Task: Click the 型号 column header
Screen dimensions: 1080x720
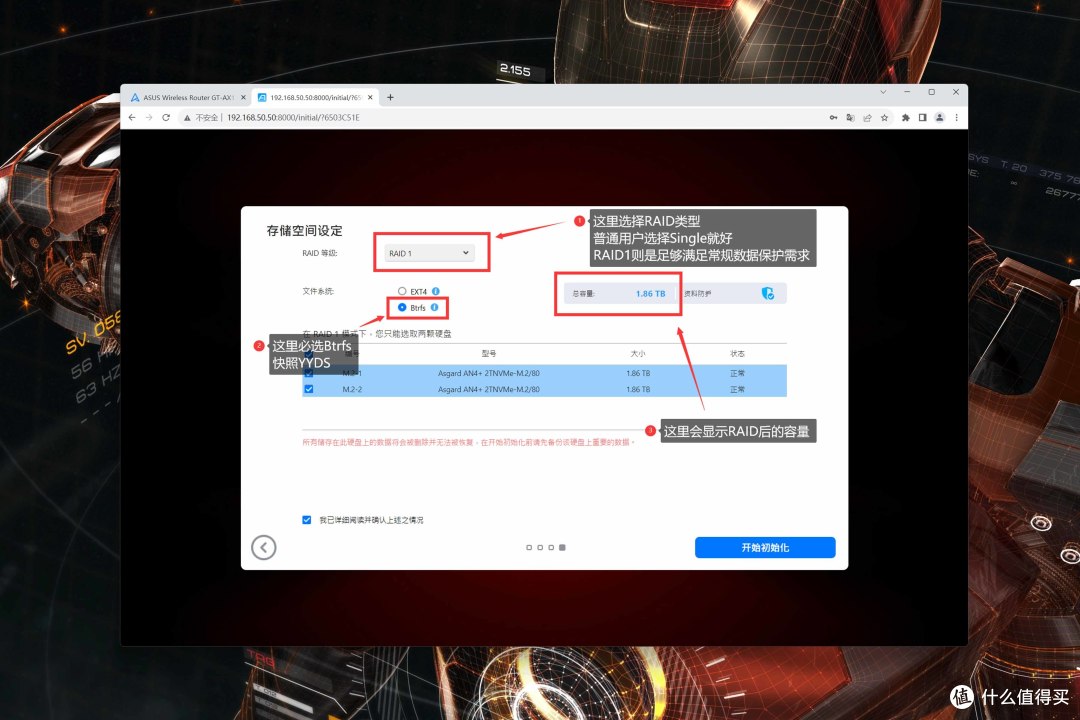Action: [x=488, y=353]
